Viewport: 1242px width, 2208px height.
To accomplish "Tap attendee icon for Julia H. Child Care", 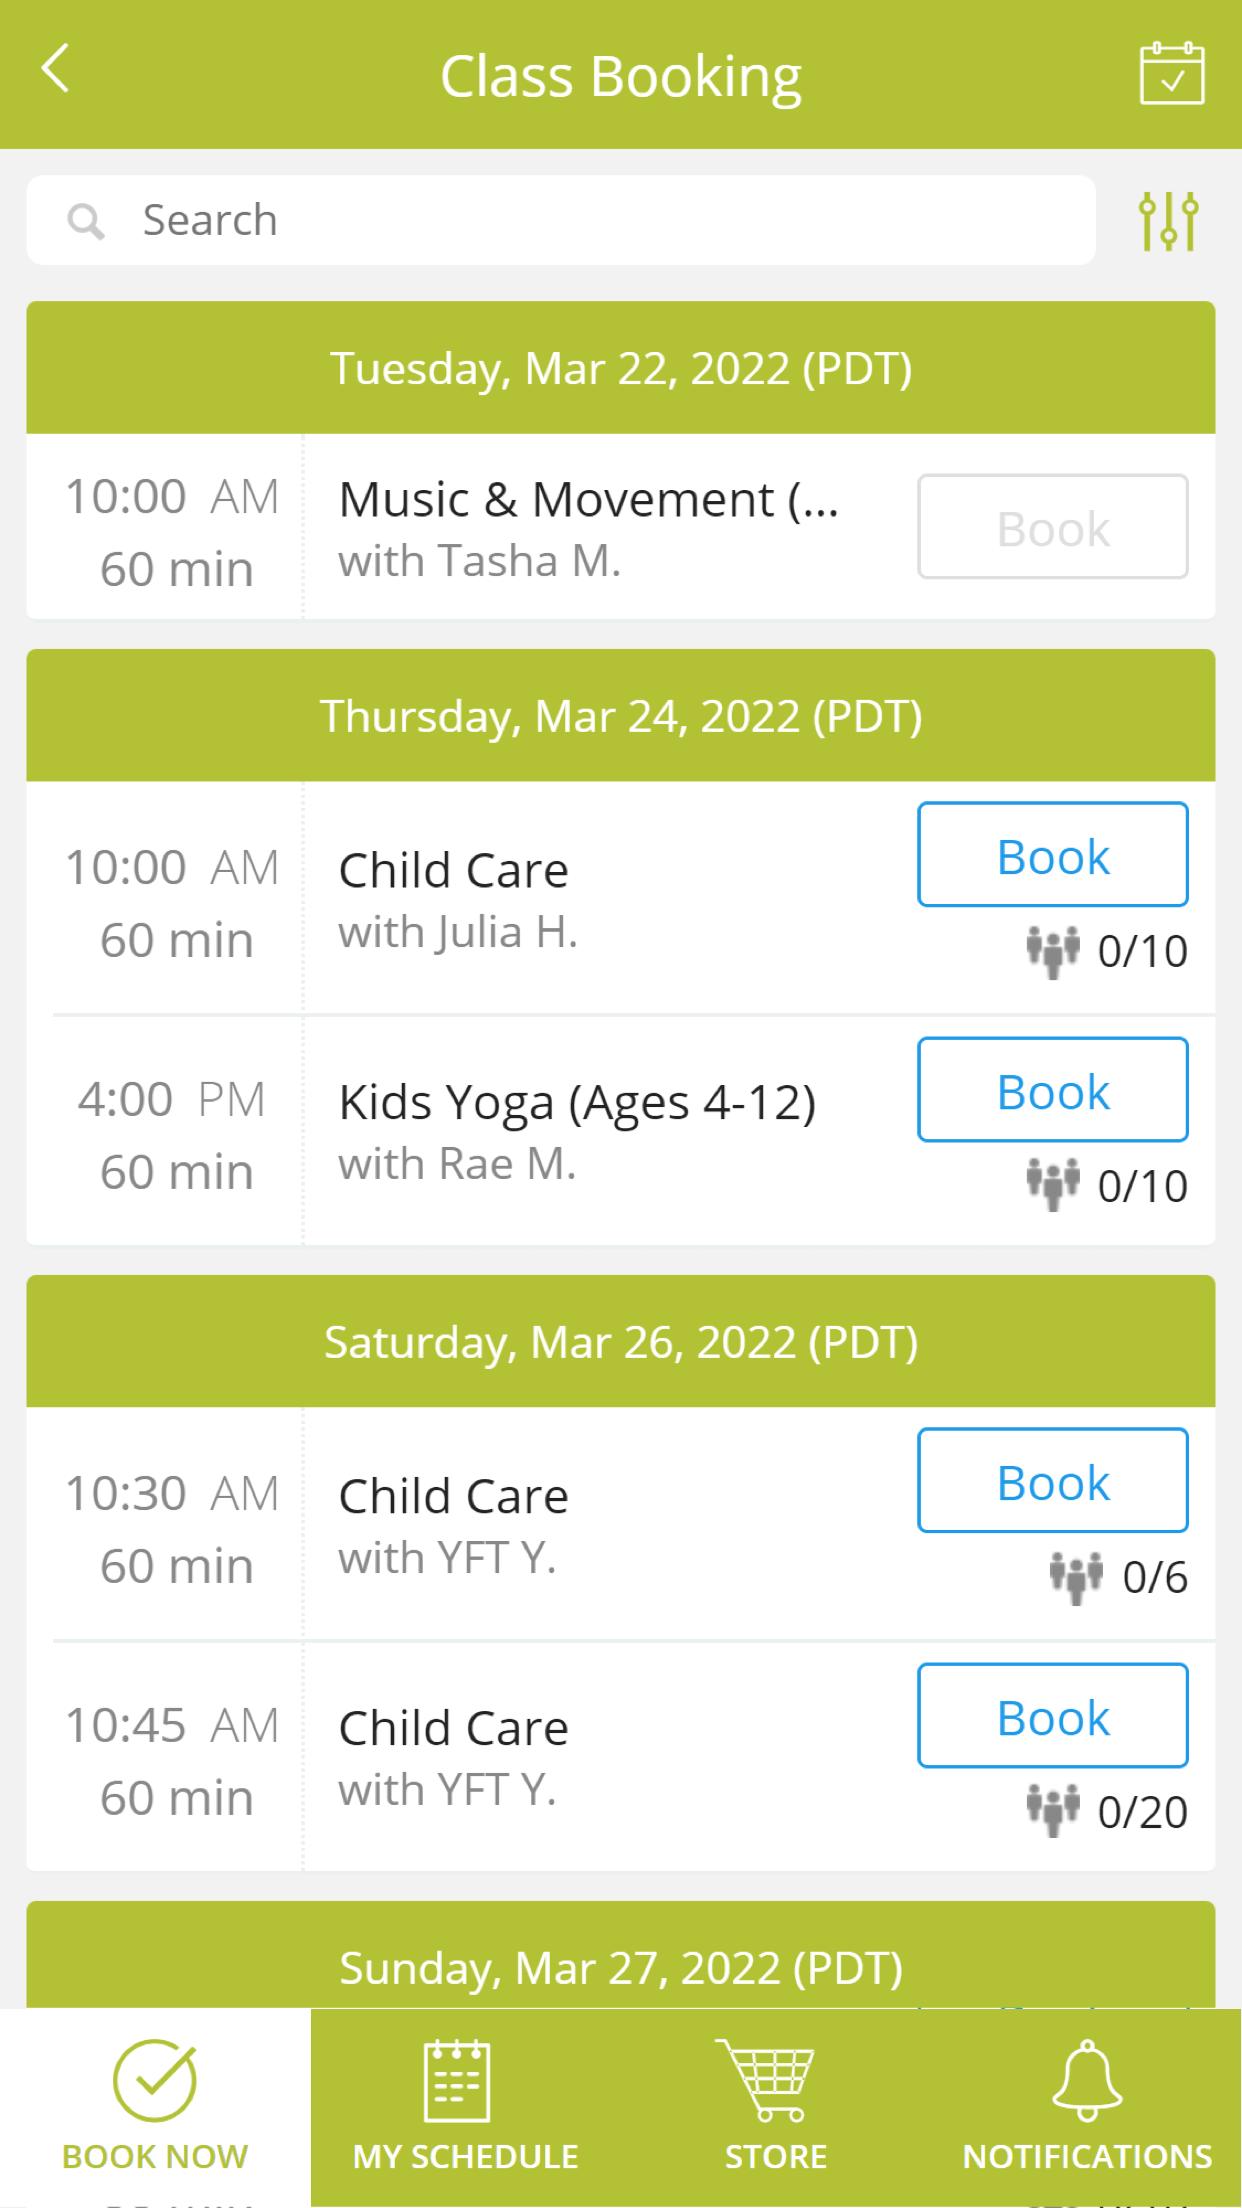I will (1053, 951).
